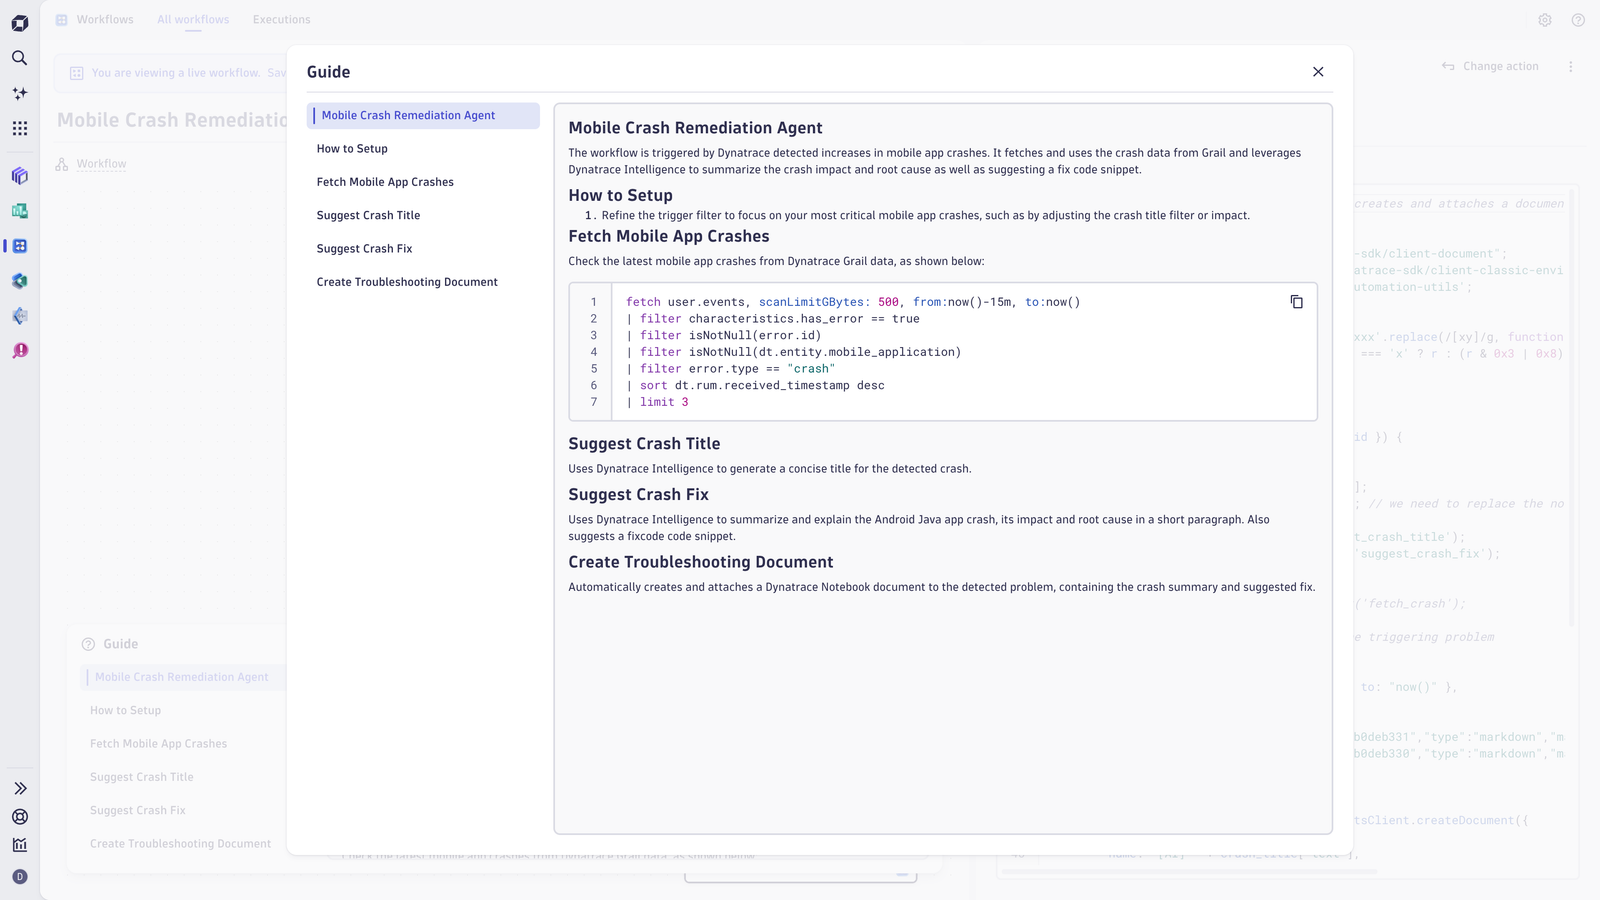Open the pink exclamation problems app icon
Screen dimensions: 1600x900
pos(19,351)
